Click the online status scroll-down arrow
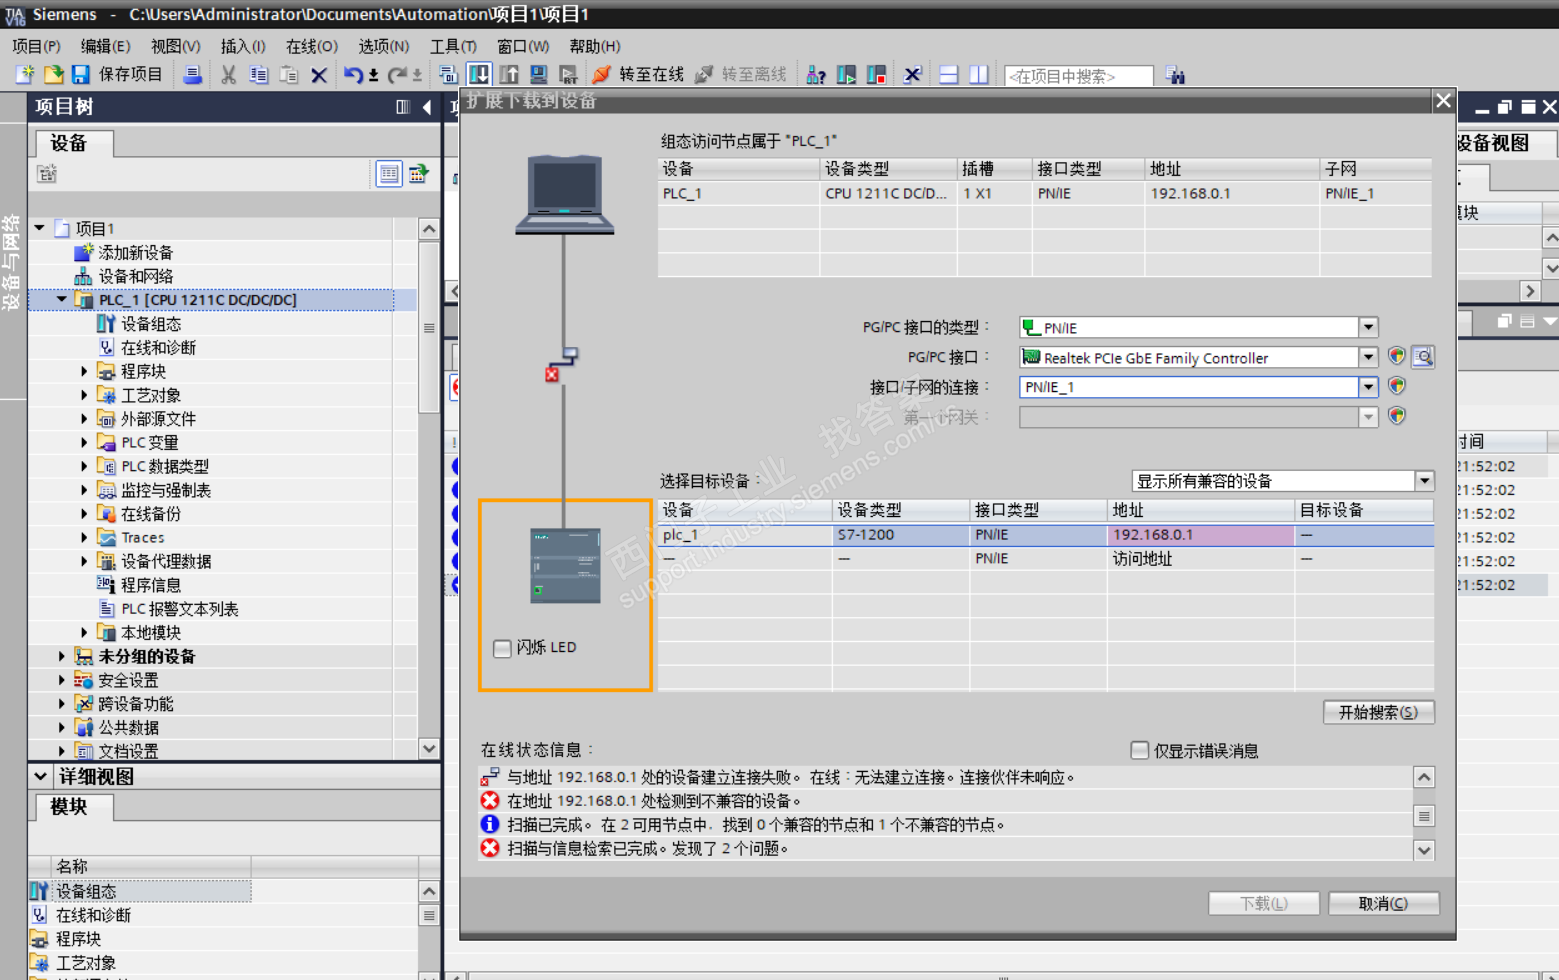 tap(1424, 850)
